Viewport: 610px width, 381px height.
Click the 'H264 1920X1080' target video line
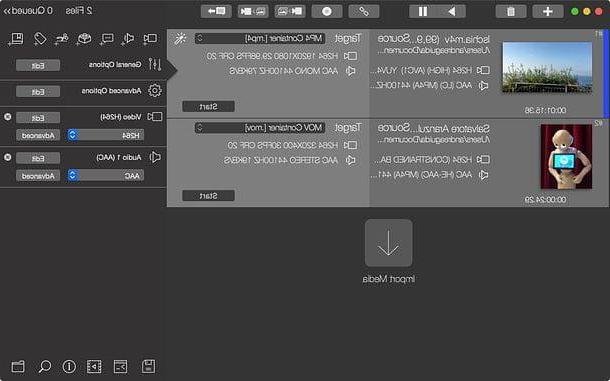272,56
